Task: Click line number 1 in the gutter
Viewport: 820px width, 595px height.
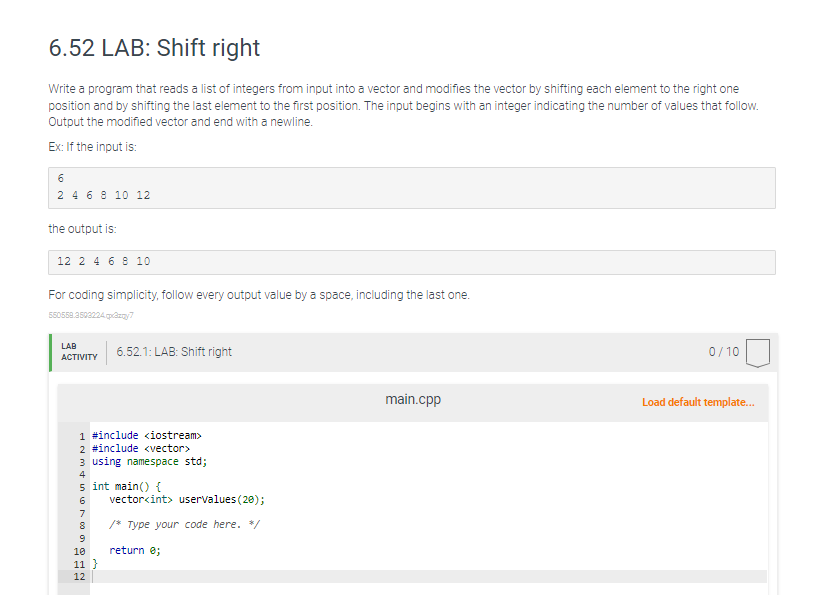Action: 81,435
